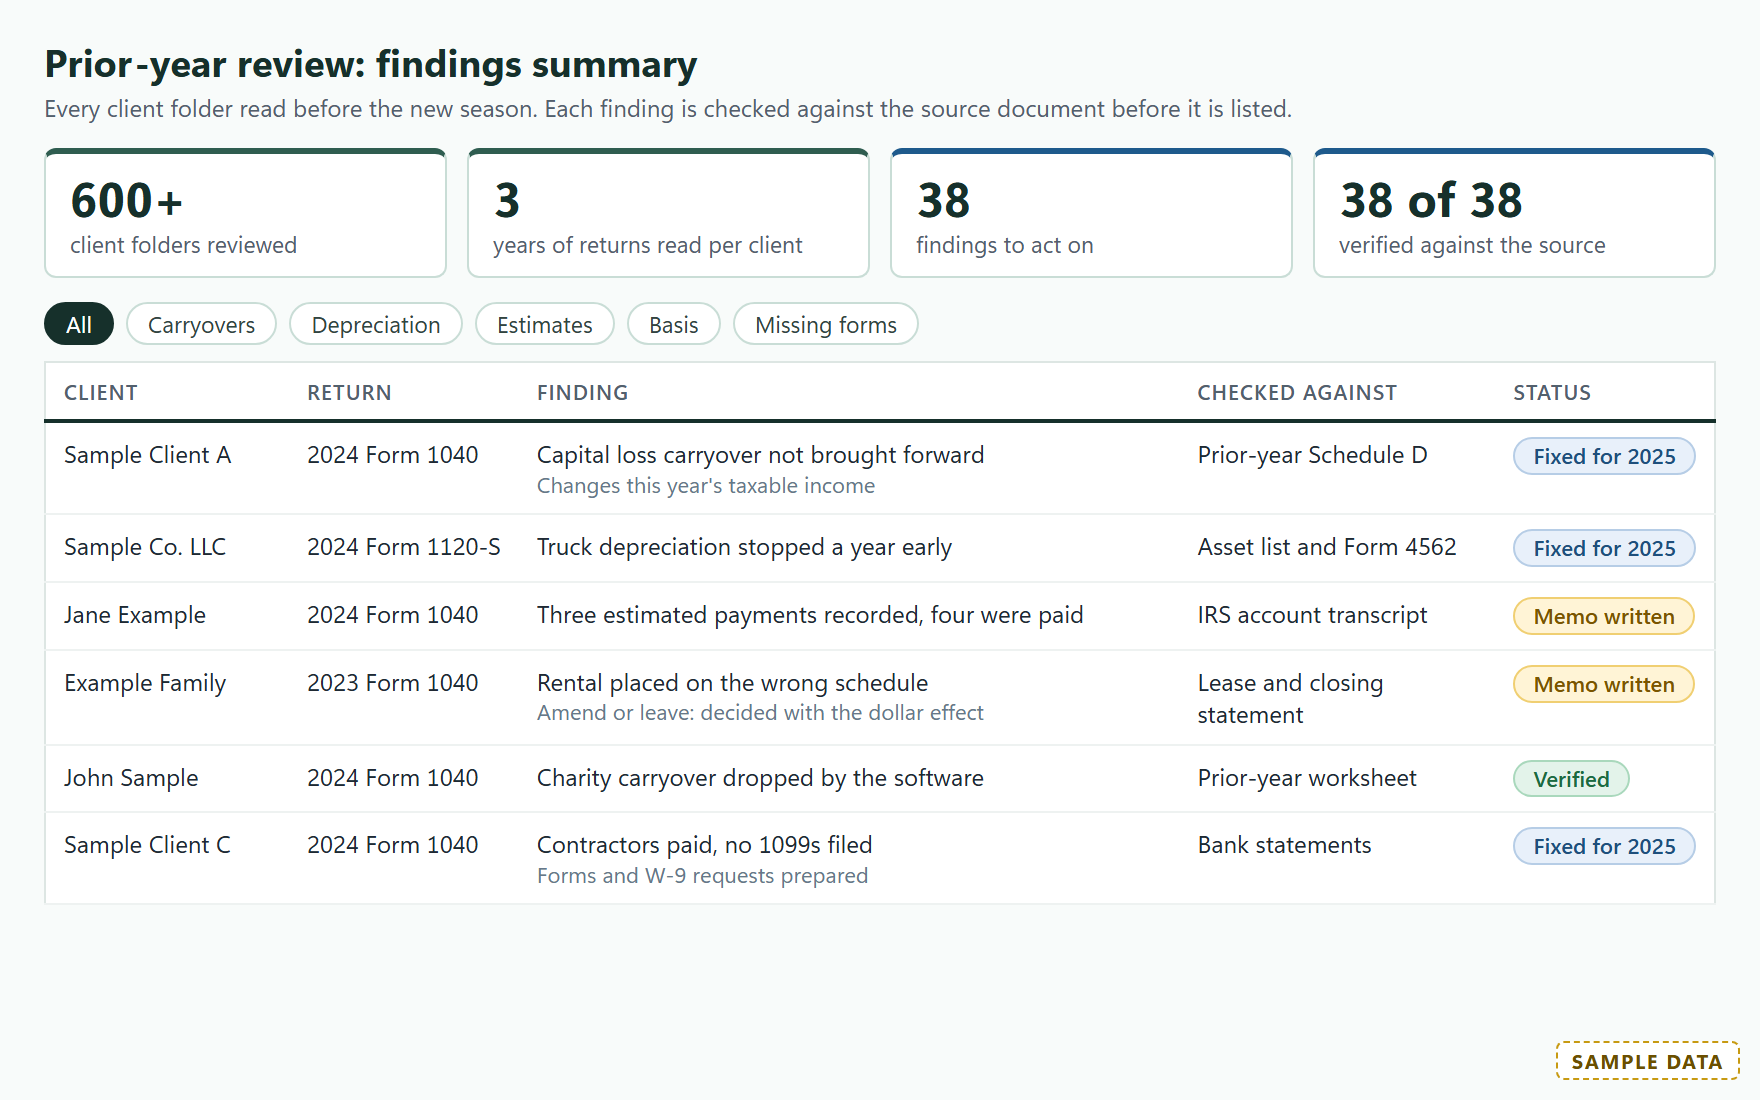Select the Sample Client A row name
Screen dimensions: 1760x1100
pyautogui.click(x=148, y=455)
